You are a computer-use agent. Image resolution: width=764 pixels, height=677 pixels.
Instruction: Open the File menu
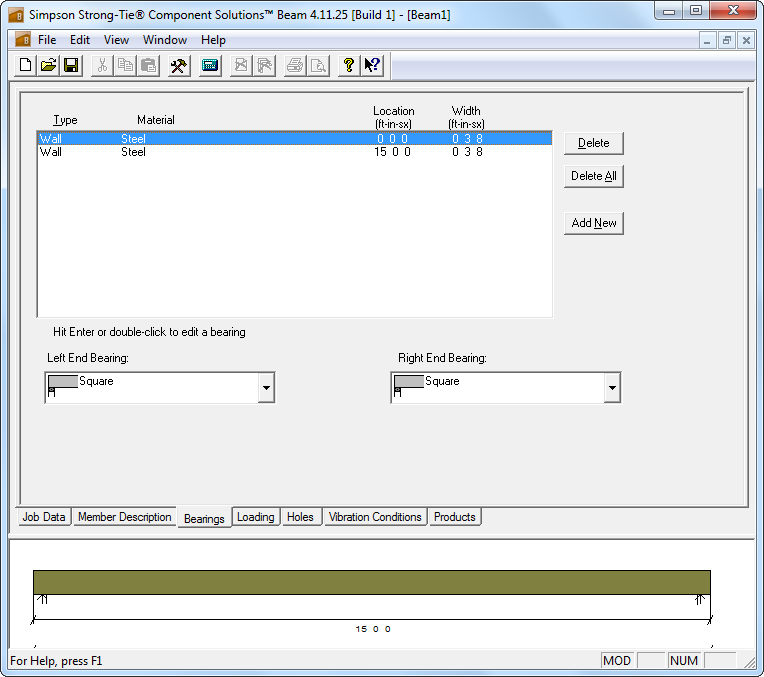pyautogui.click(x=47, y=40)
